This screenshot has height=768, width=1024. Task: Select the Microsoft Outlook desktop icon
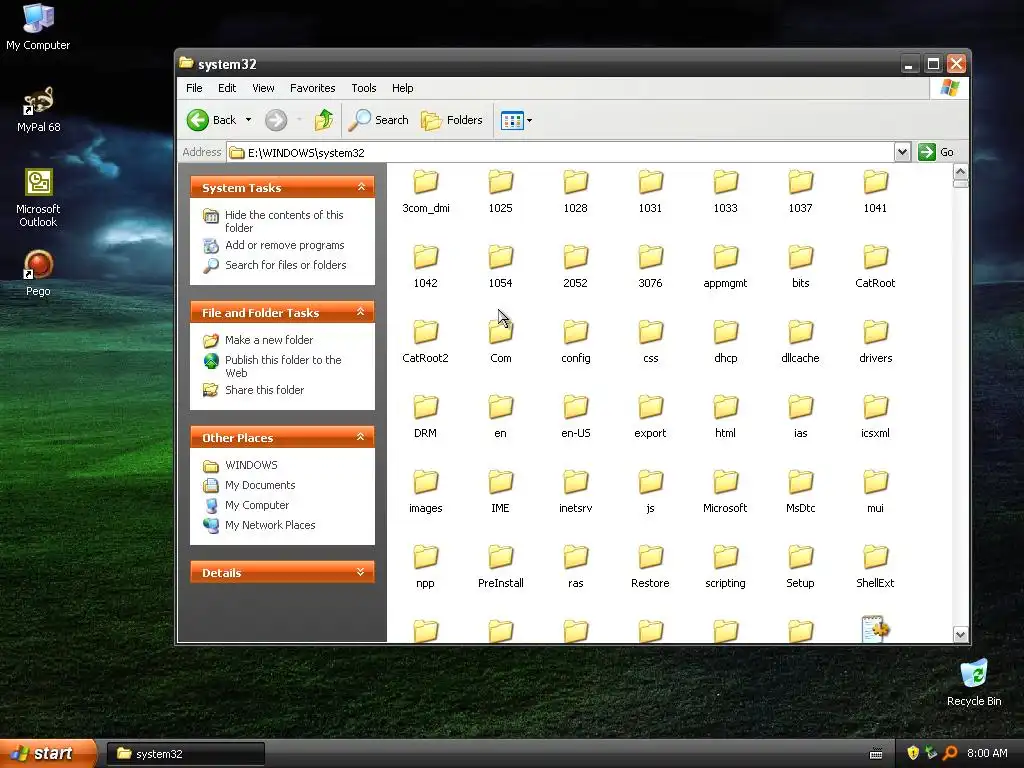tap(38, 198)
